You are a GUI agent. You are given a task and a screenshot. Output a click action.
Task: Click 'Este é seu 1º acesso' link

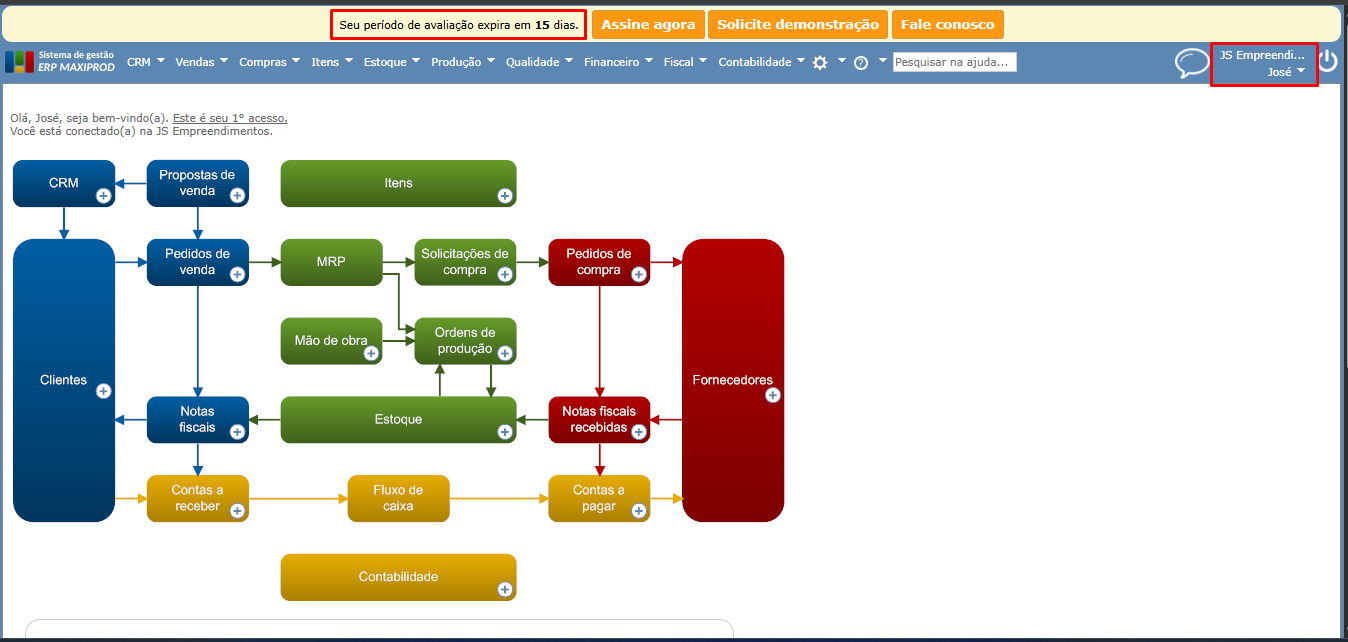(230, 118)
